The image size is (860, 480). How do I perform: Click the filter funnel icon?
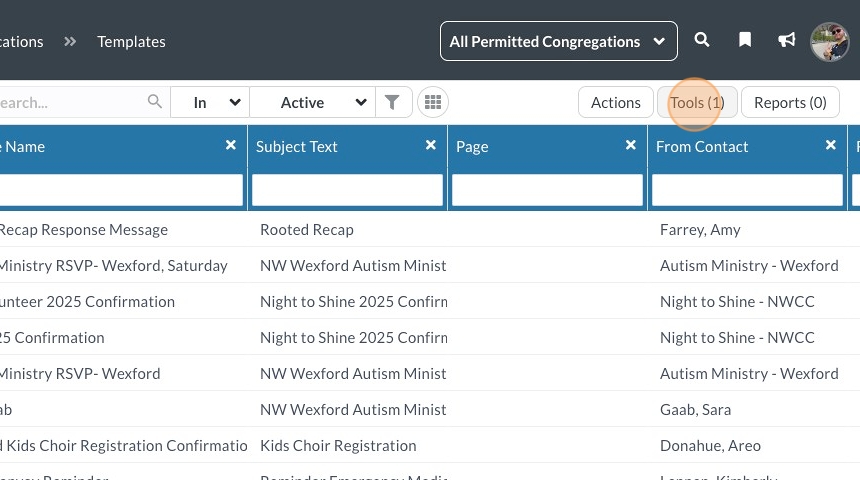click(393, 102)
